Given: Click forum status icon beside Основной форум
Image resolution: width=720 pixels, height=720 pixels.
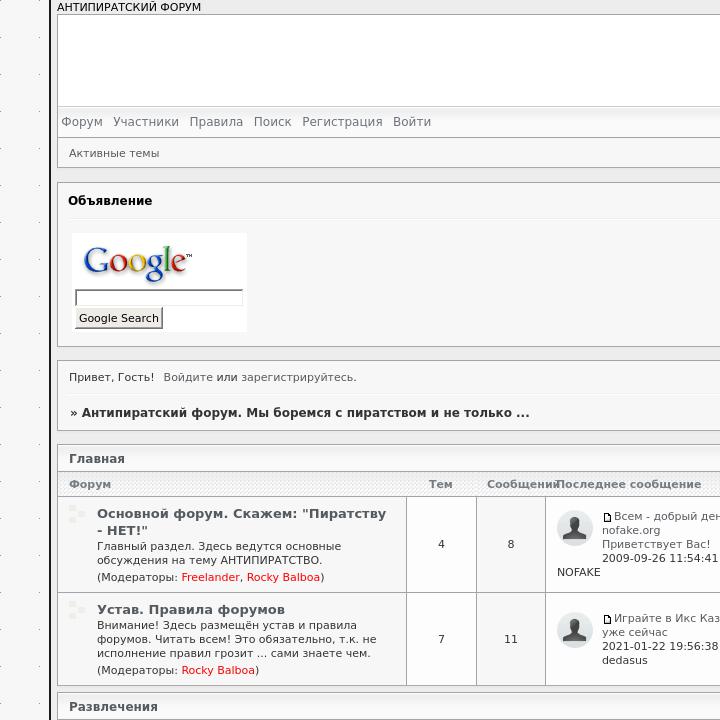Looking at the screenshot, I should [77, 514].
